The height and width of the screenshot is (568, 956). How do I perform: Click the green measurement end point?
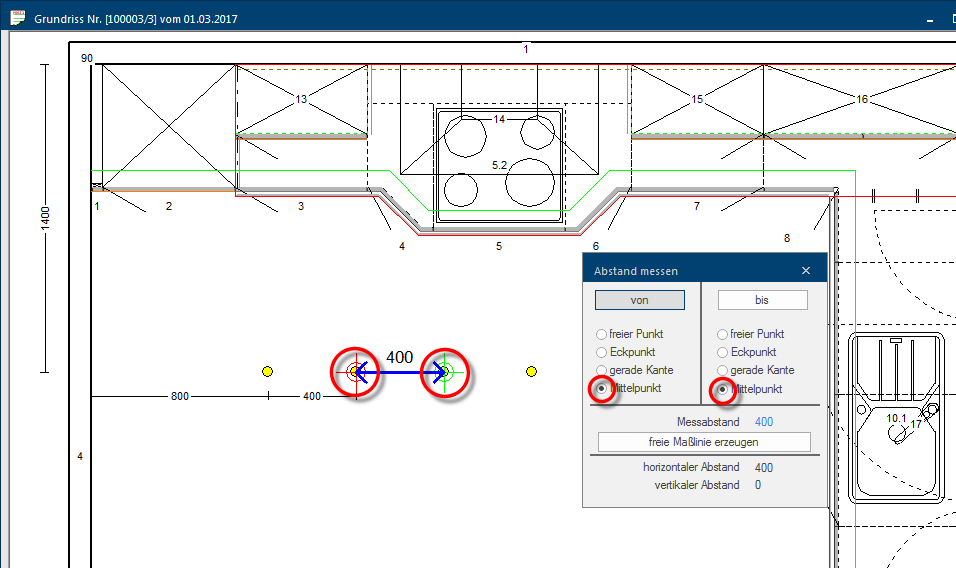(x=446, y=373)
